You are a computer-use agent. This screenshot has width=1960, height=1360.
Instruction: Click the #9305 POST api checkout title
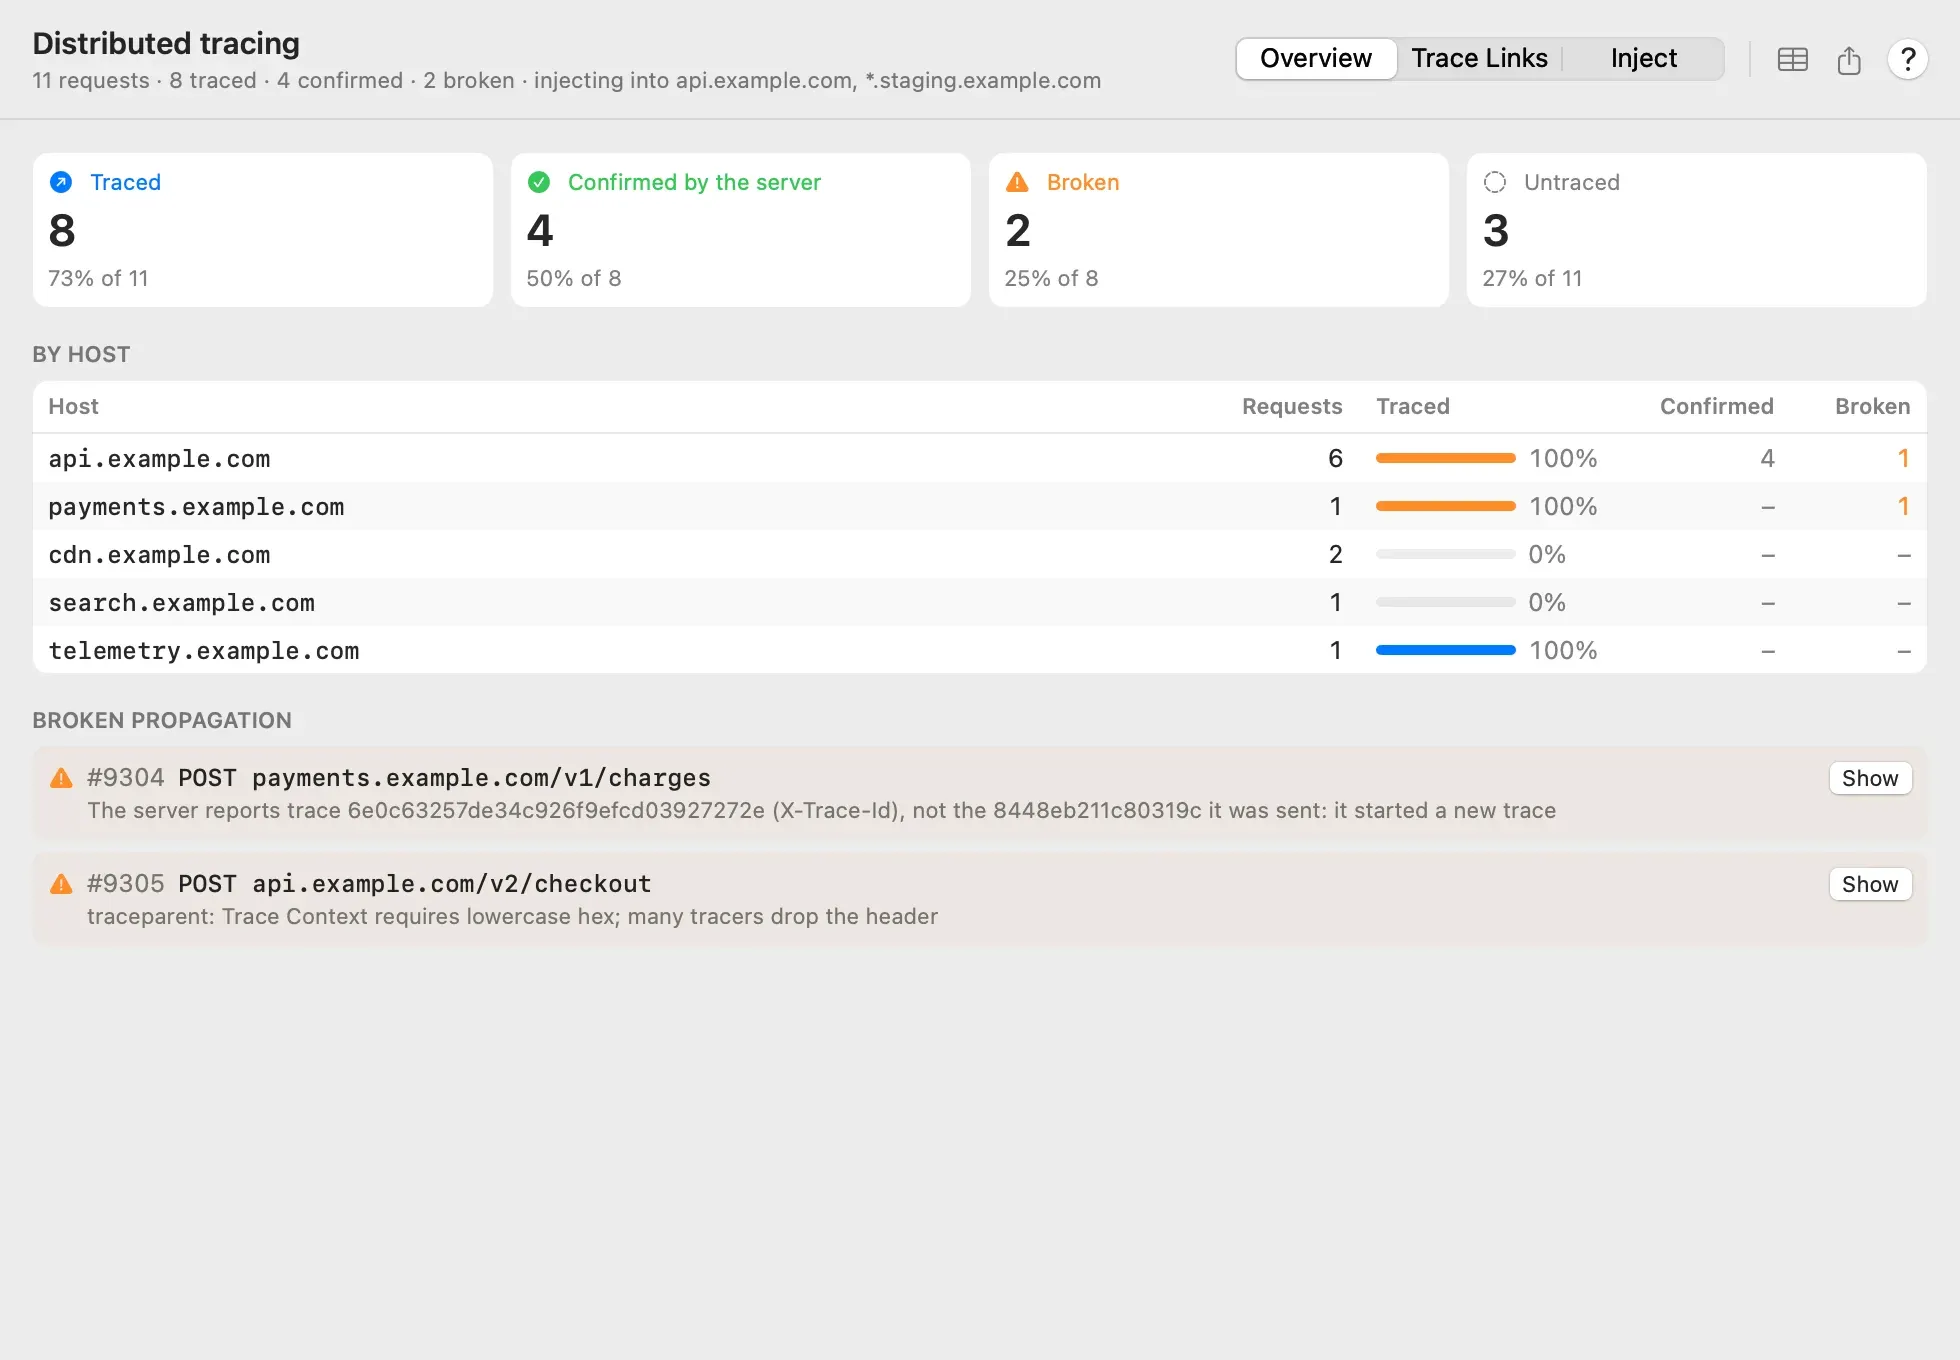click(369, 884)
